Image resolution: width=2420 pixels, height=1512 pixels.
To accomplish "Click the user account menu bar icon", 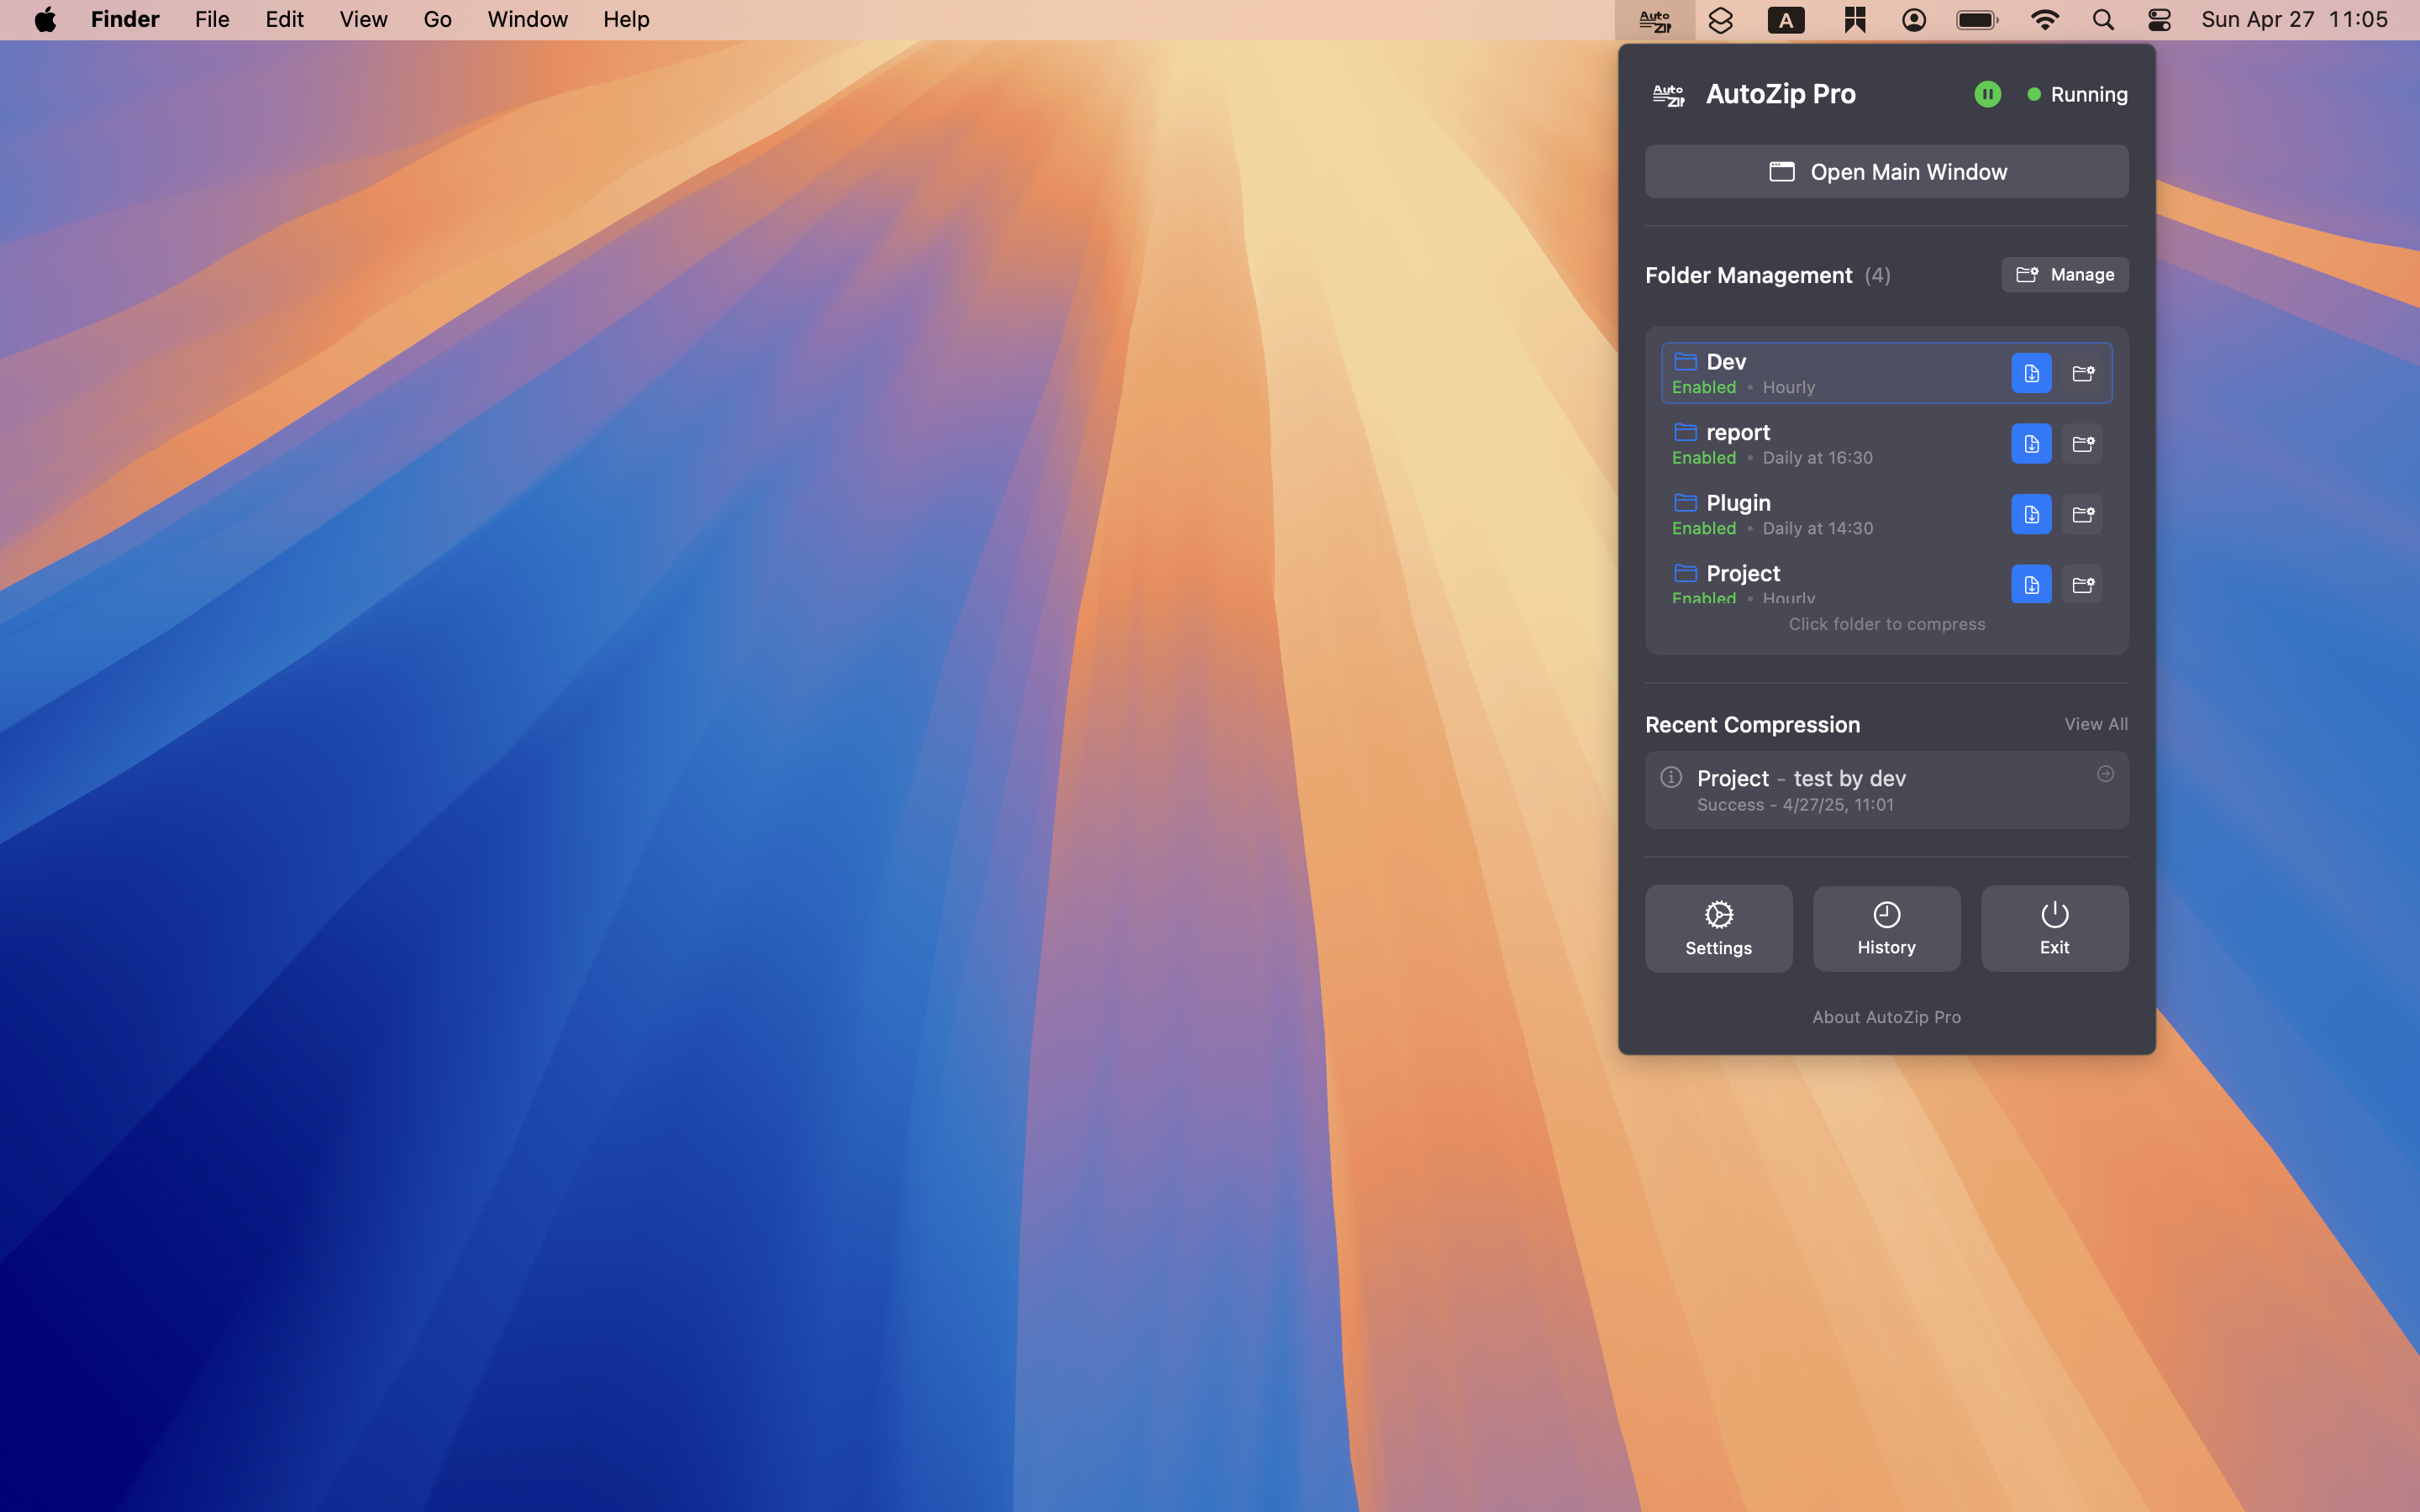I will 1913,20.
